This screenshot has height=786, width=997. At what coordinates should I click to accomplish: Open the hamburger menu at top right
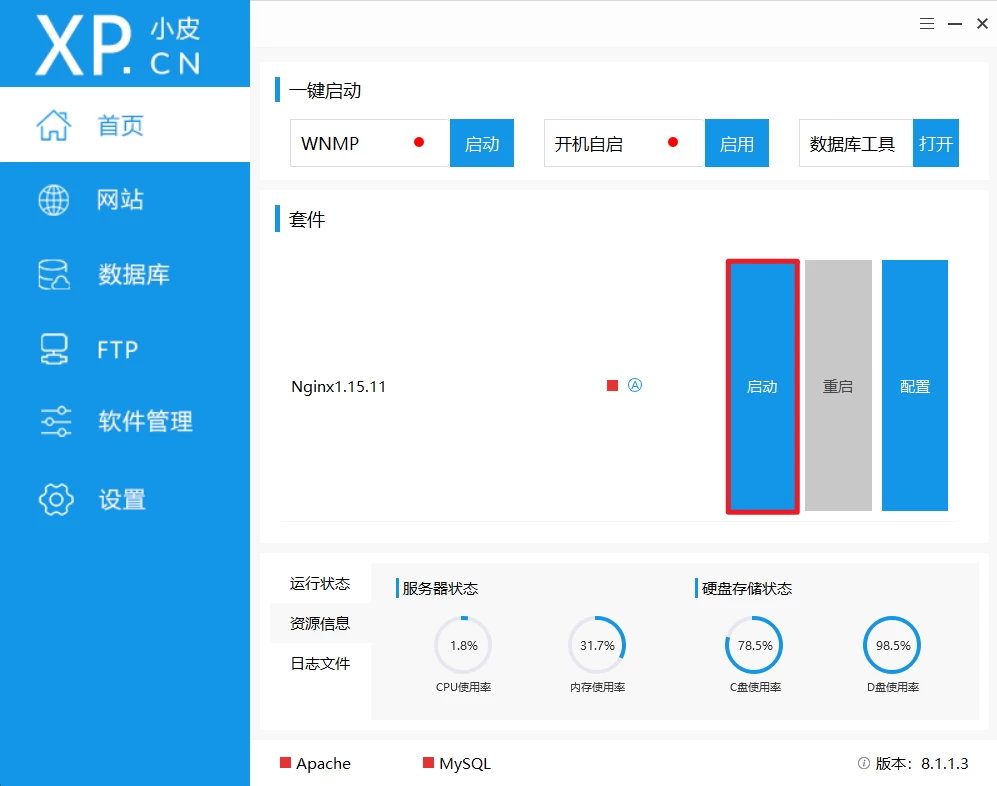(926, 22)
